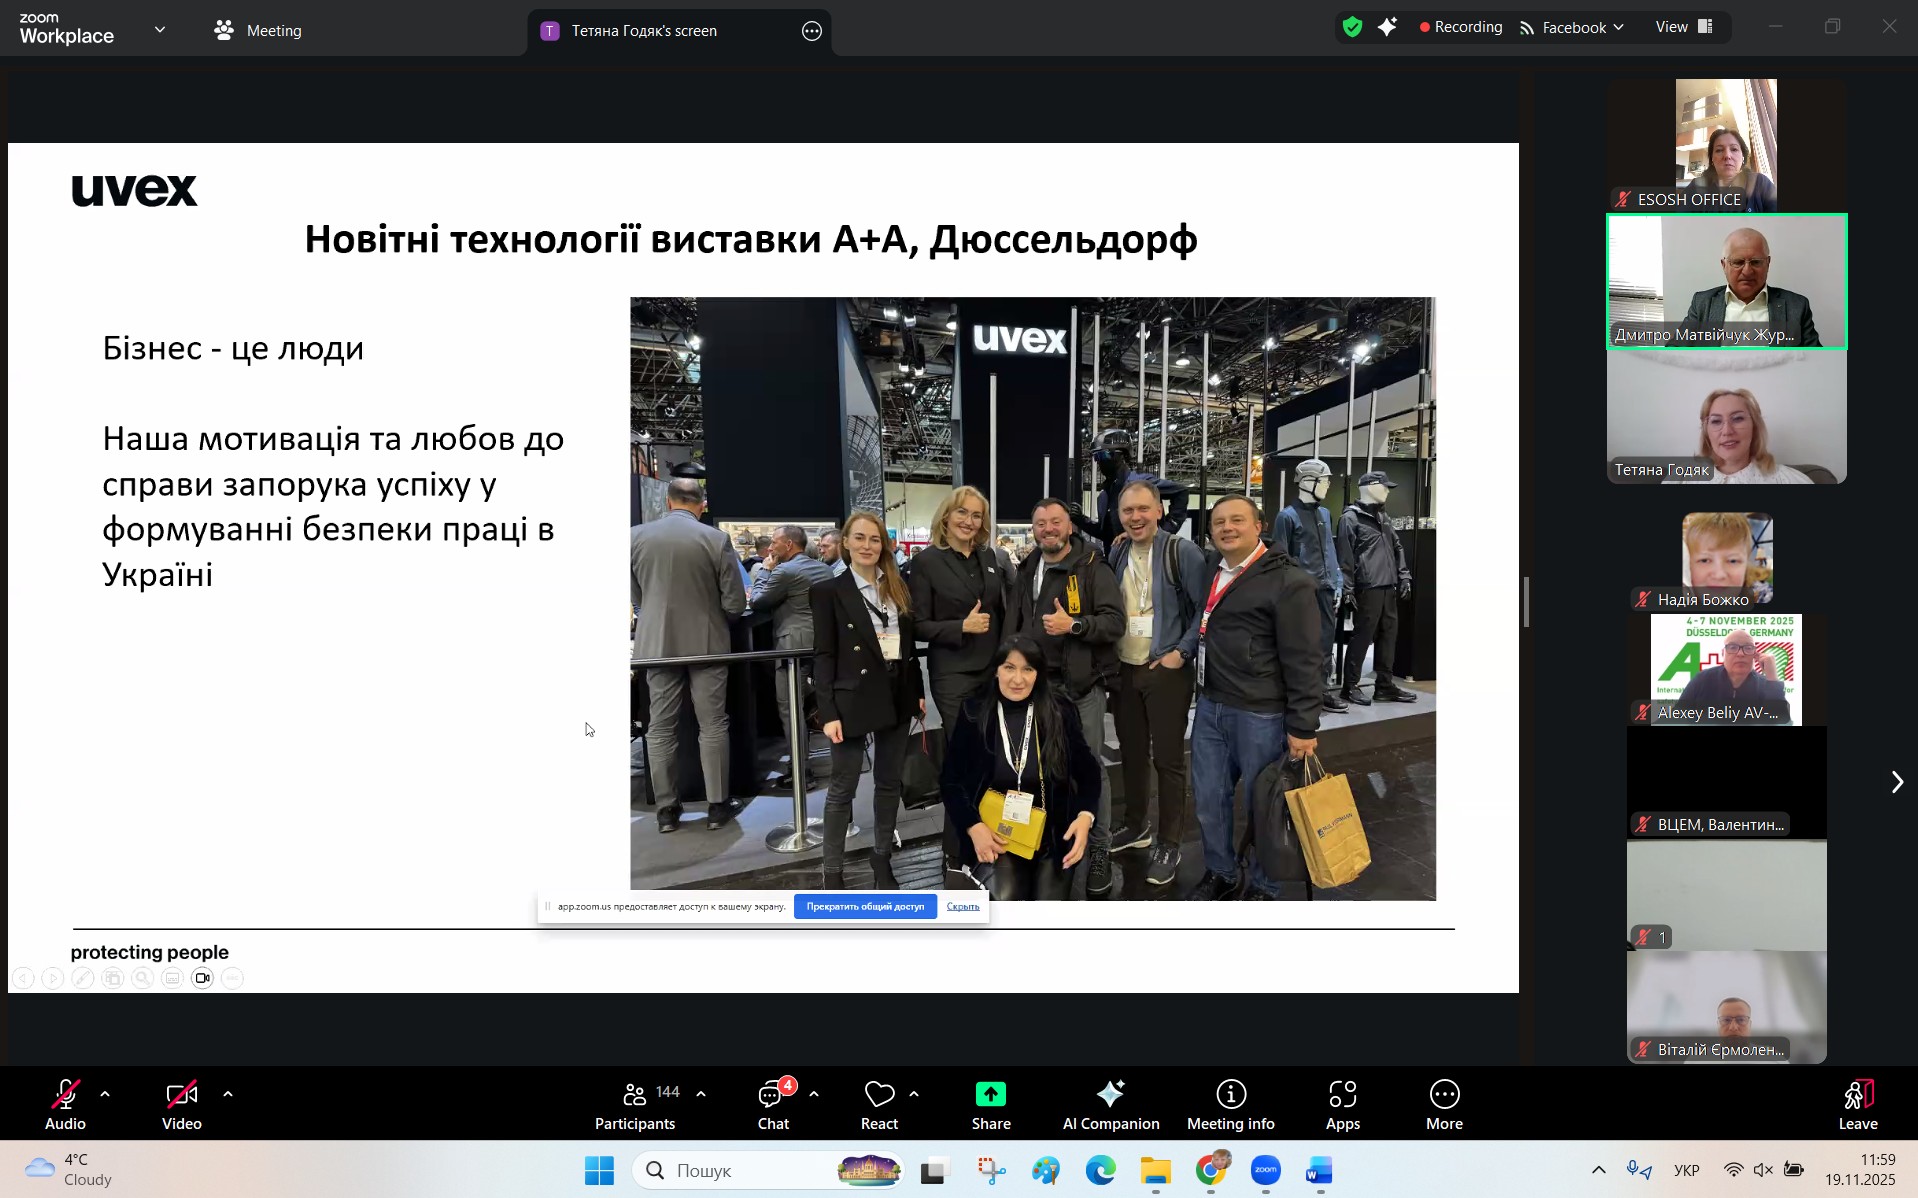Click the green encryption shield icon

click(1352, 28)
